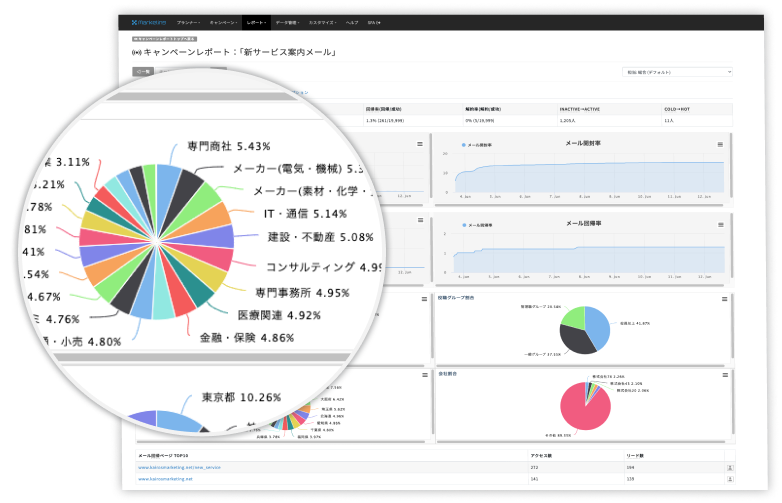Click the SFA link in the navbar
The width and height of the screenshot is (782, 503).
pyautogui.click(x=374, y=22)
